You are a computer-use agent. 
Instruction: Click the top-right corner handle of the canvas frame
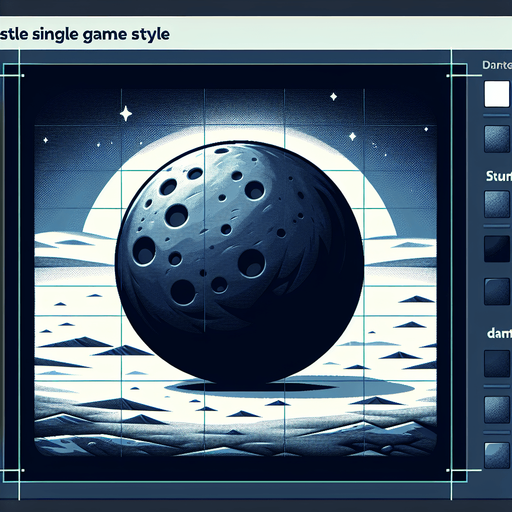pos(448,76)
